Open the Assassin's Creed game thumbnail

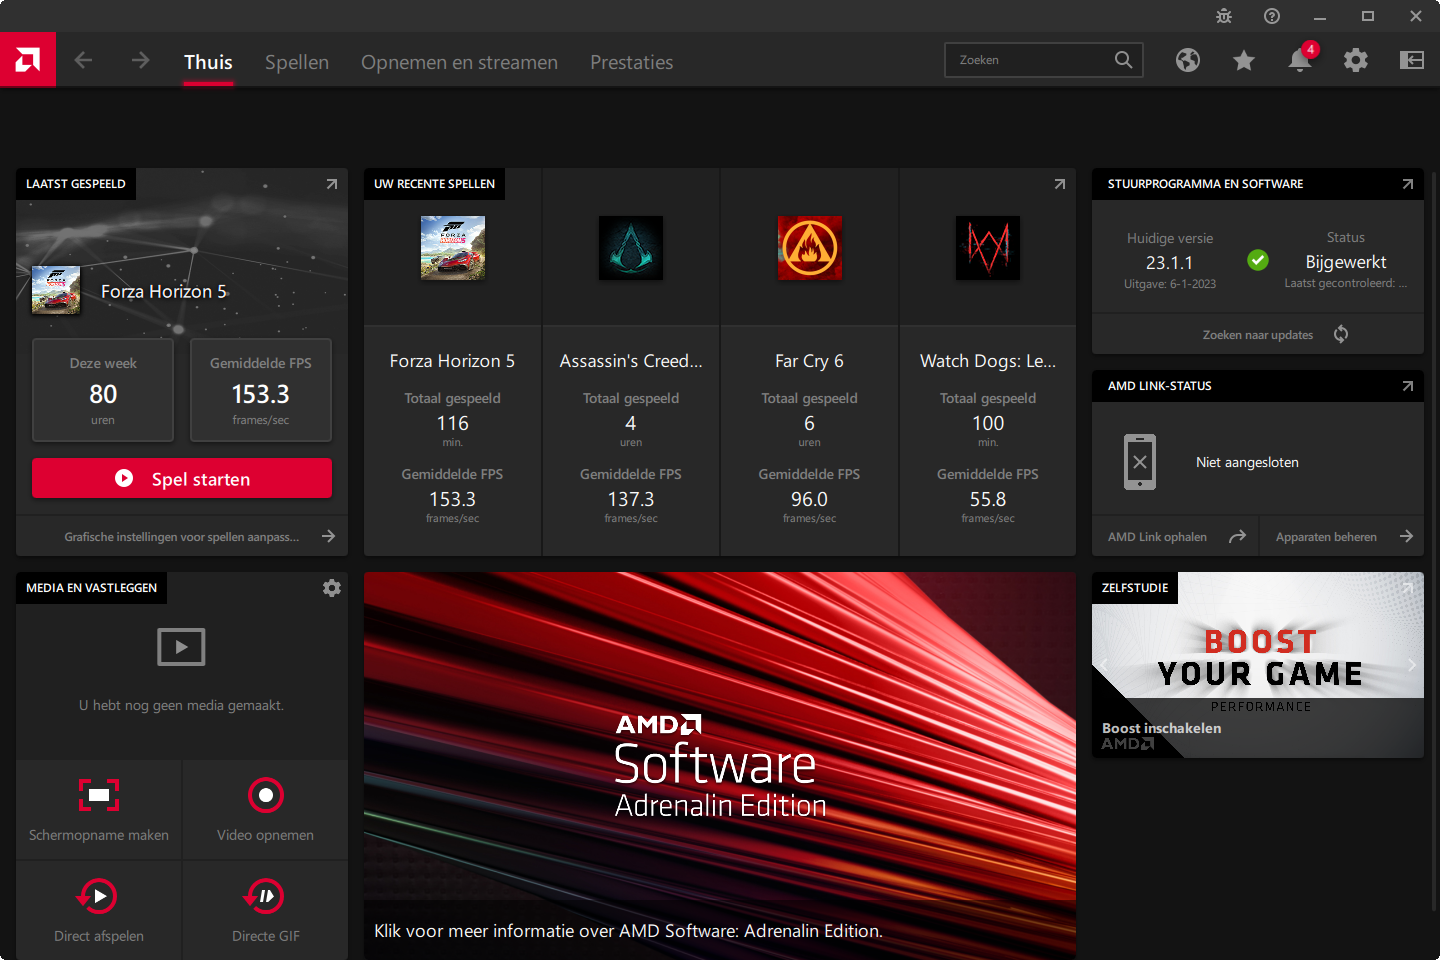tap(631, 248)
